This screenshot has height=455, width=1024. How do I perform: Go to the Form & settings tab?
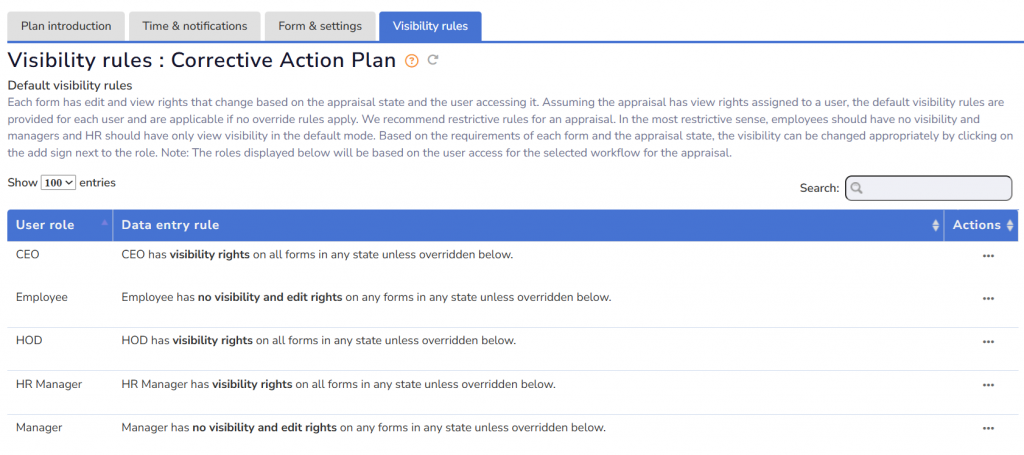pyautogui.click(x=320, y=25)
